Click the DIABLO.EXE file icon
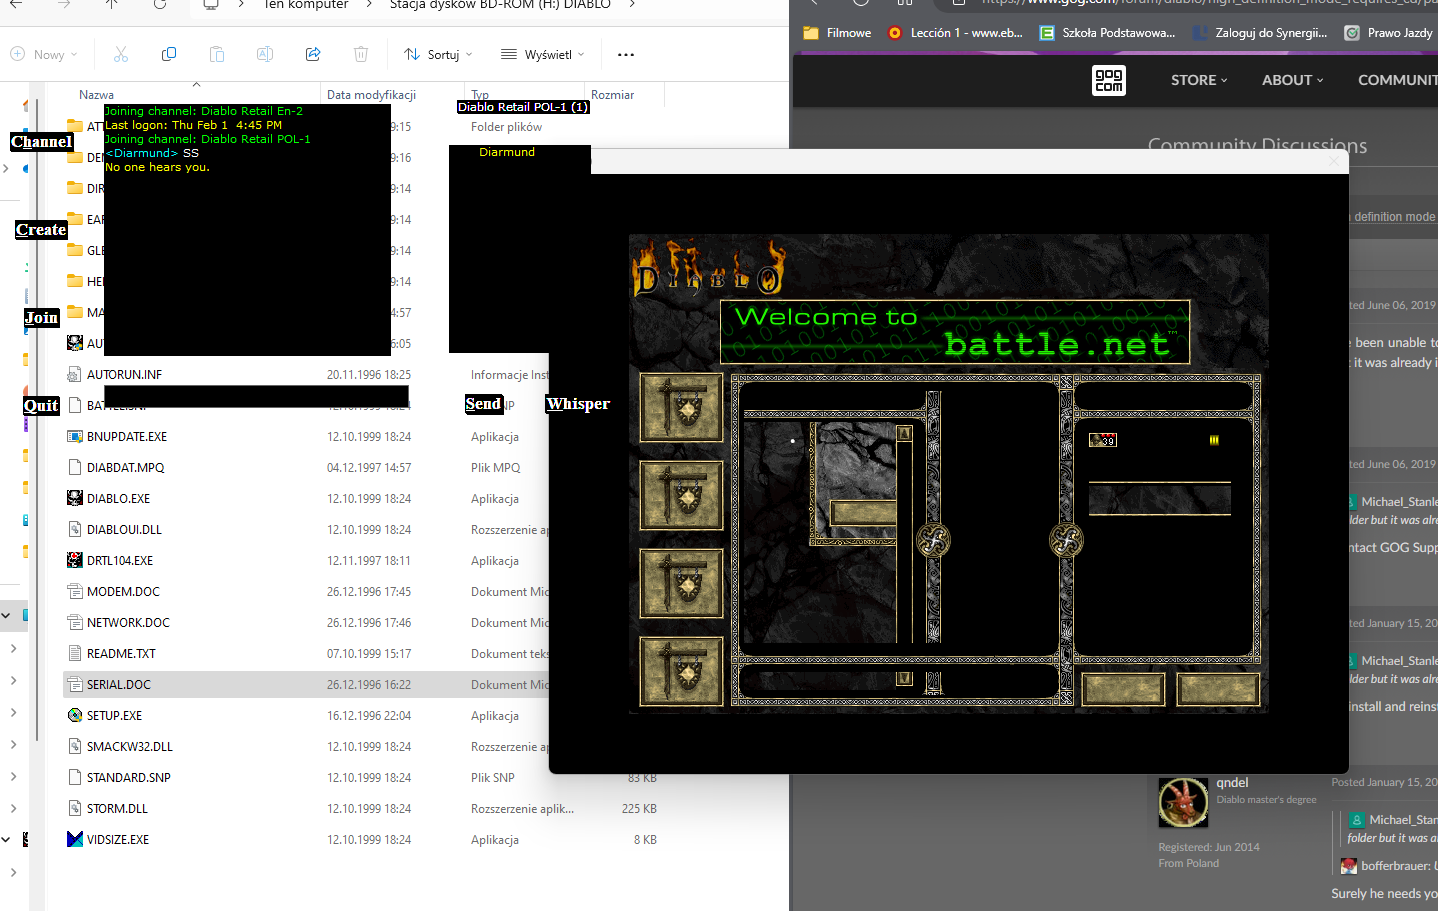1438x911 pixels. pyautogui.click(x=74, y=498)
